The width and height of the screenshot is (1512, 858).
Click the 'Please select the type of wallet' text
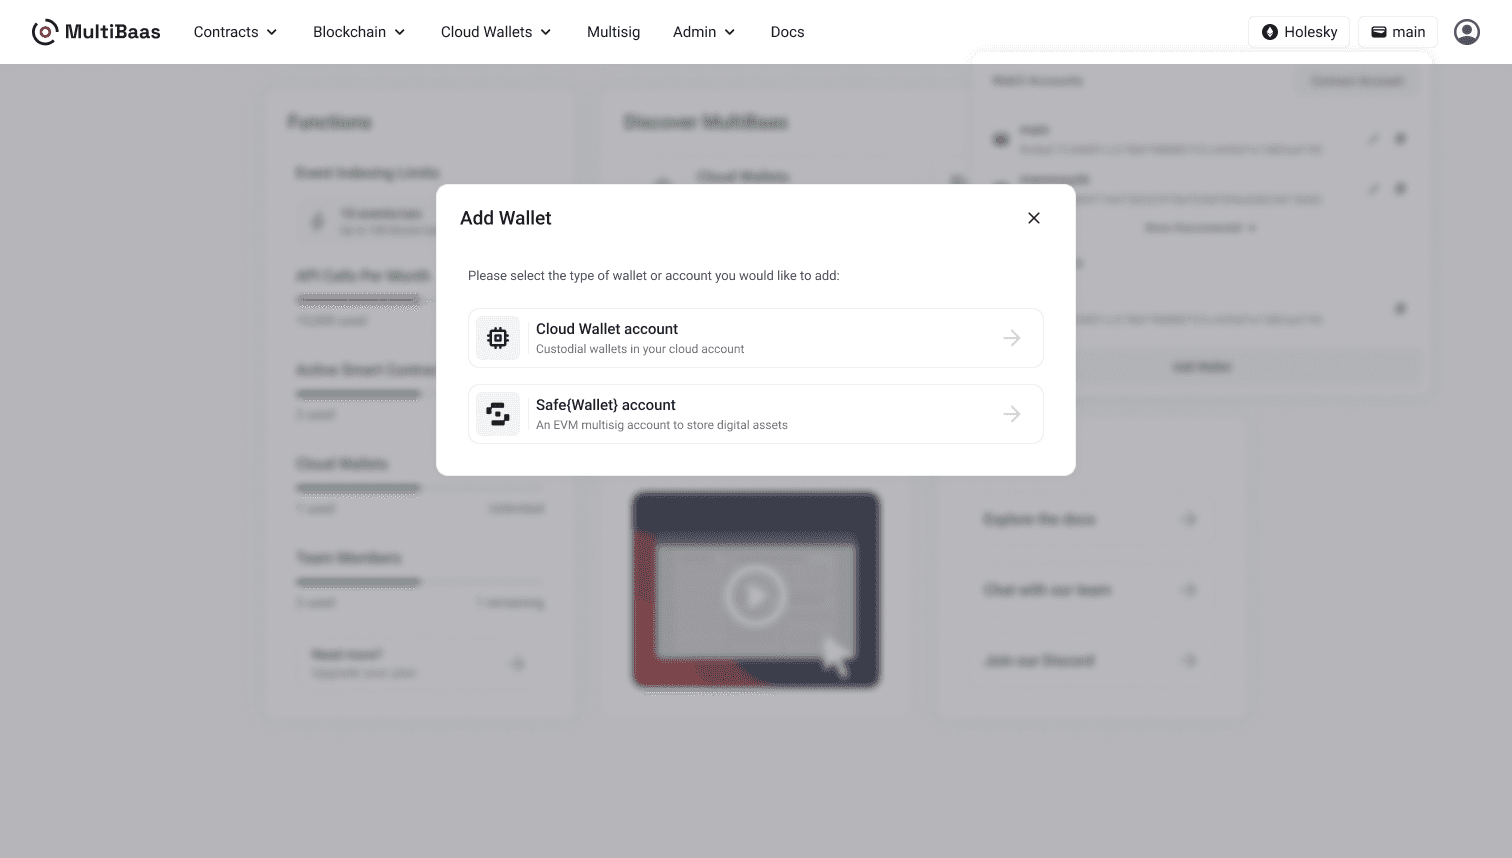(x=654, y=276)
